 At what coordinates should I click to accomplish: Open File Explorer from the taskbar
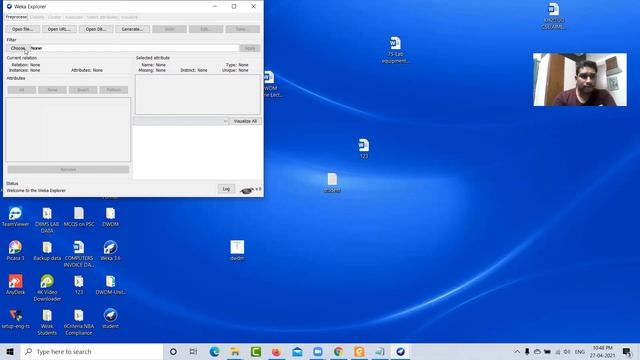point(235,351)
